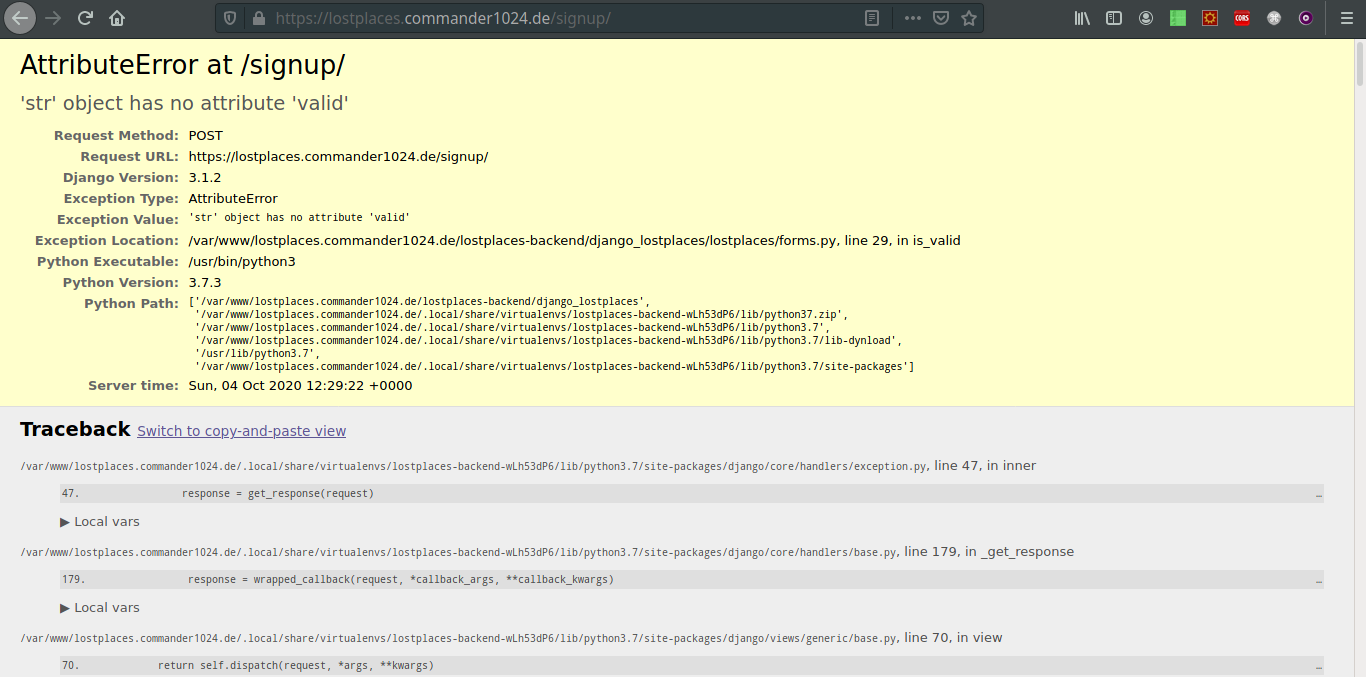Screen dimensions: 1366x677
Task: Click the Server time value
Action: click(300, 386)
